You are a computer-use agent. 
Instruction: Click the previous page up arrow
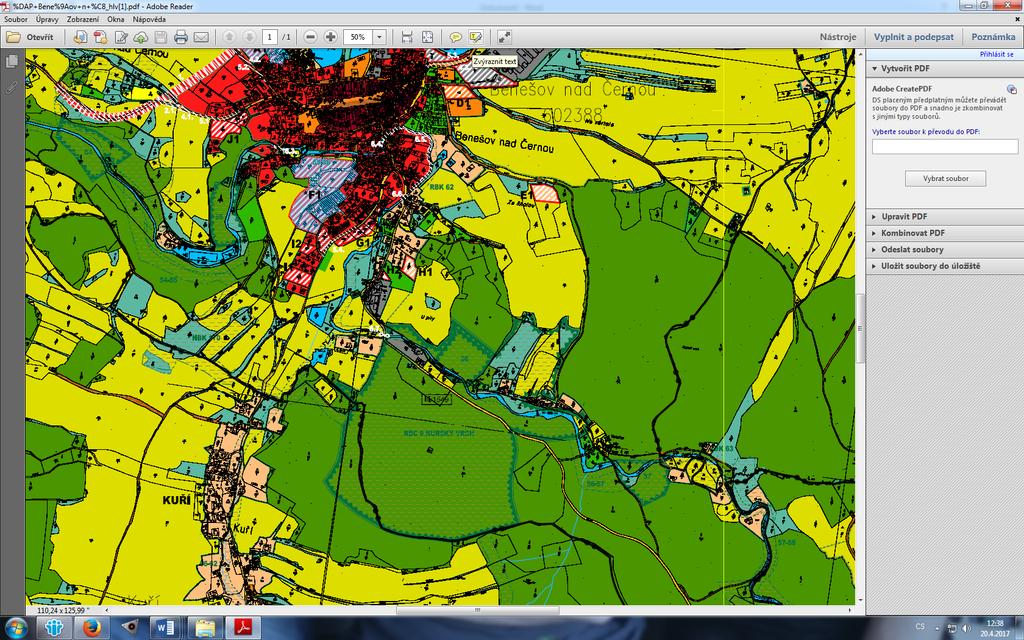(229, 37)
